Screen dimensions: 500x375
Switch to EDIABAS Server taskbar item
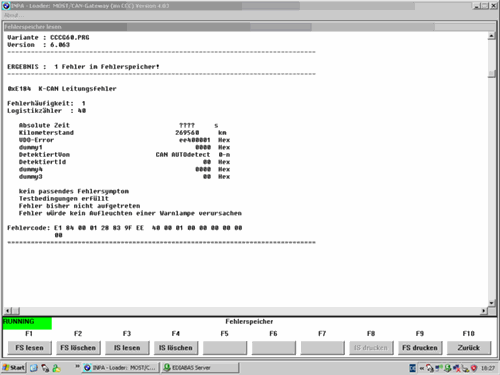point(201,368)
